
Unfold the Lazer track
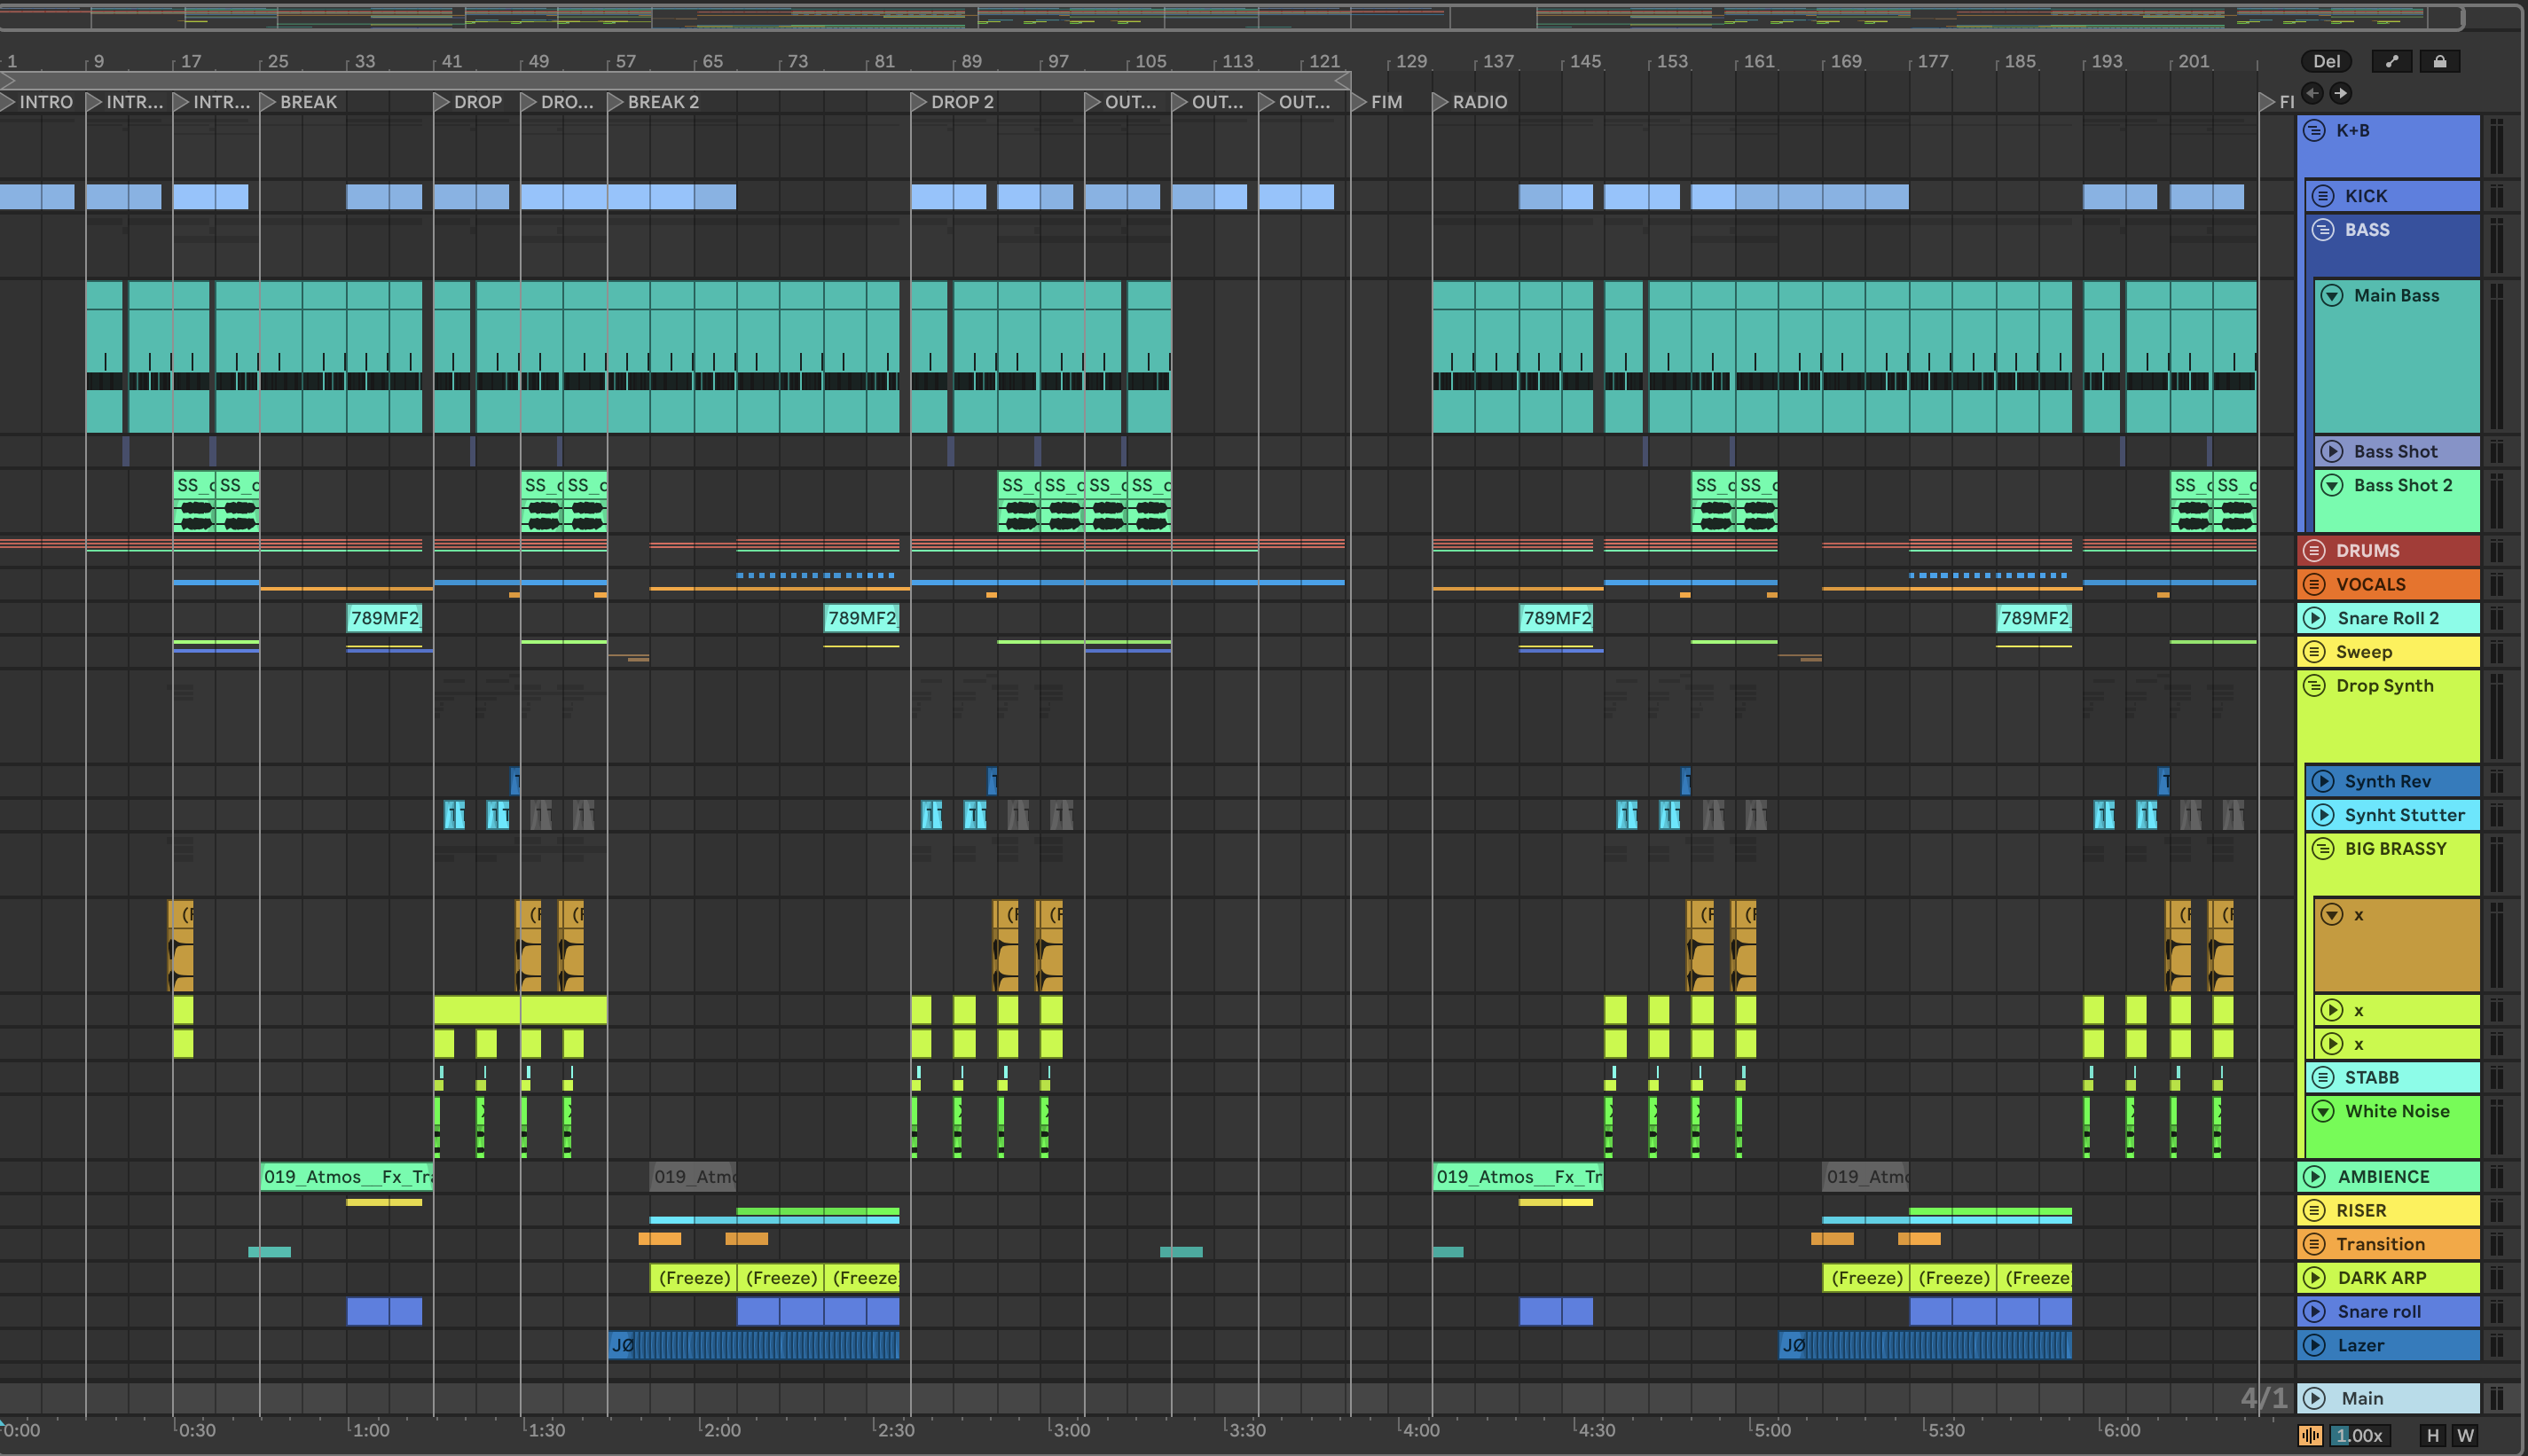(2314, 1345)
